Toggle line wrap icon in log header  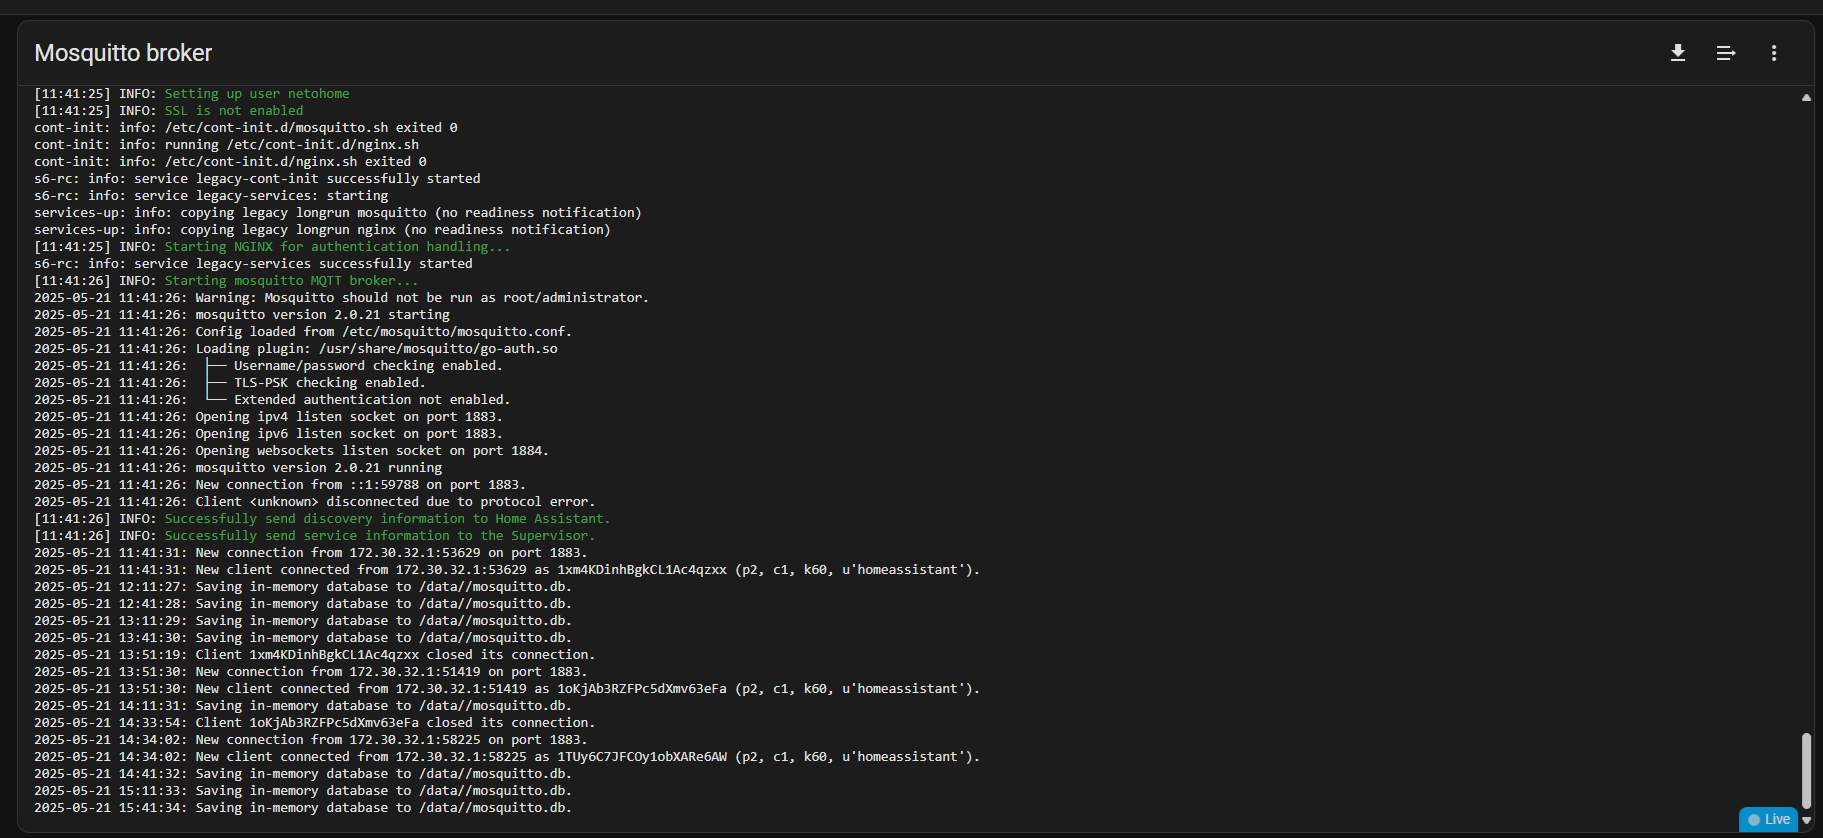pyautogui.click(x=1726, y=53)
